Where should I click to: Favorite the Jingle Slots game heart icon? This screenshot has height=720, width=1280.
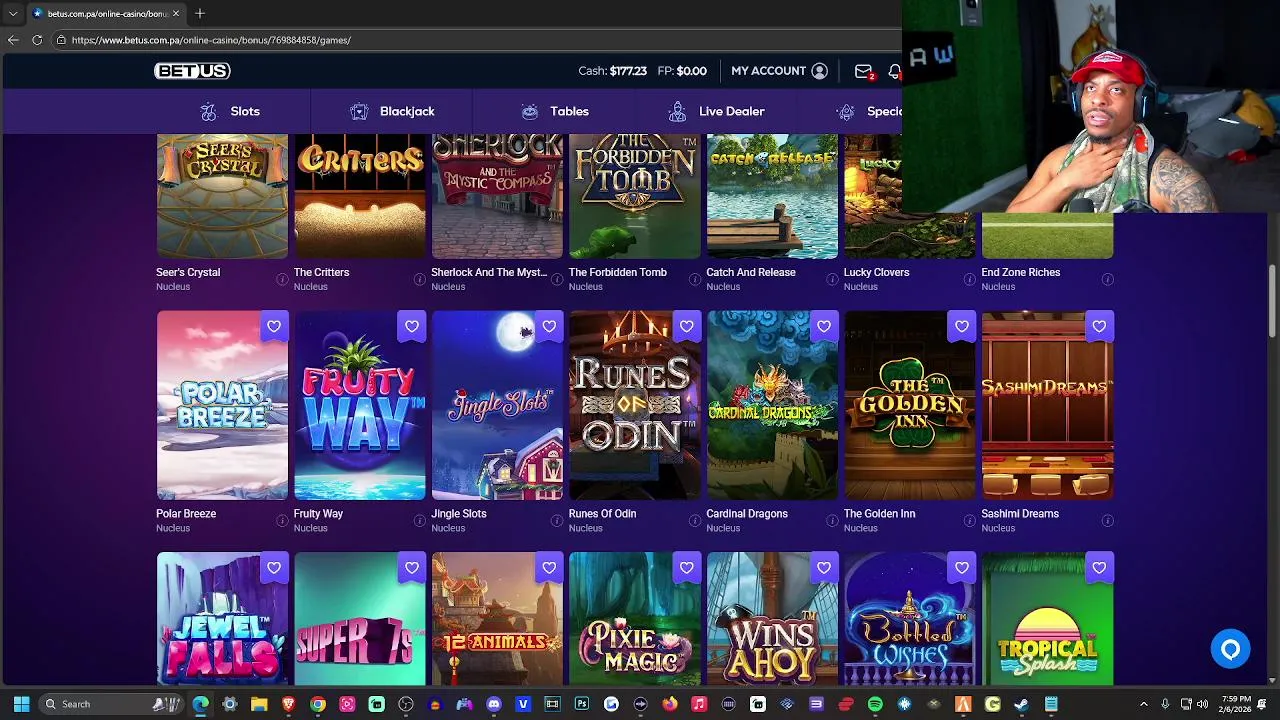549,326
